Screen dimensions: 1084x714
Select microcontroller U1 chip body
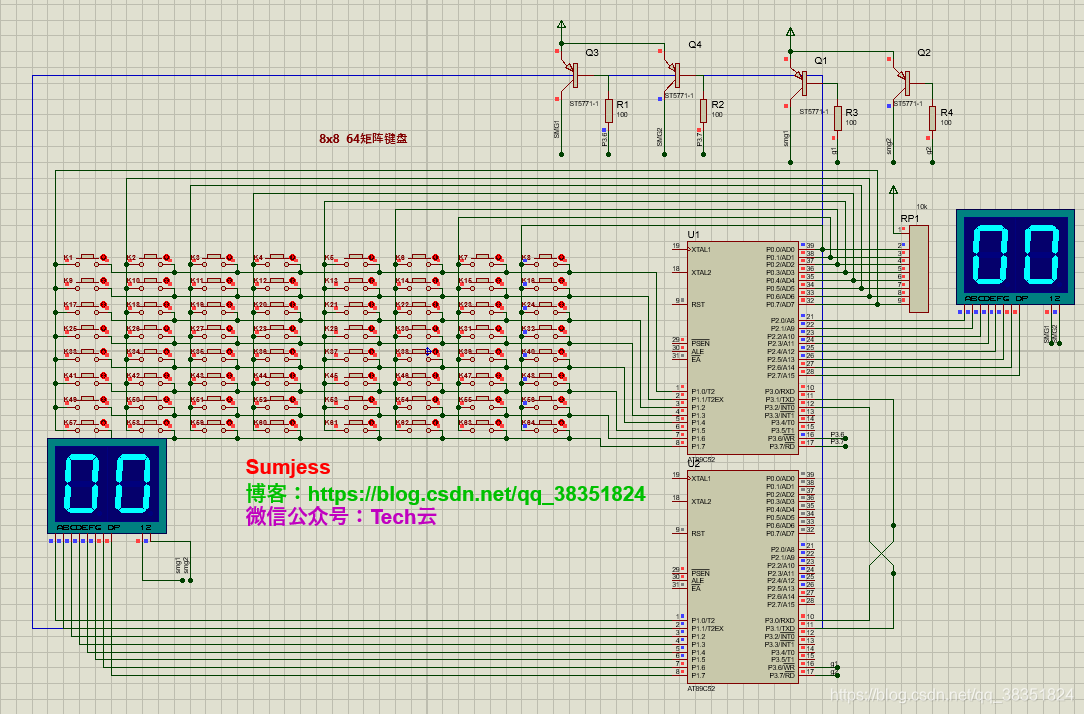click(743, 348)
